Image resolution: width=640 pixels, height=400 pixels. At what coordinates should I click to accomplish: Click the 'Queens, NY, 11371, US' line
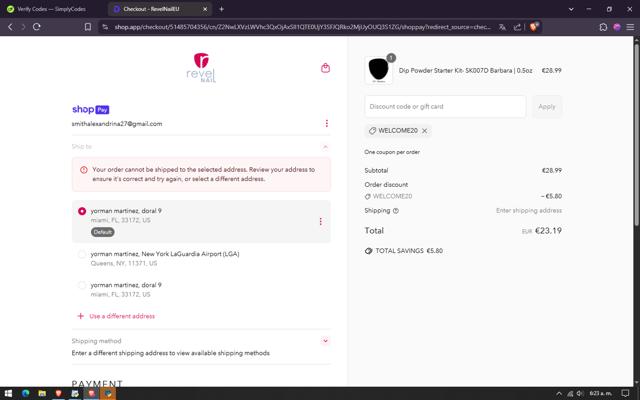(124, 263)
